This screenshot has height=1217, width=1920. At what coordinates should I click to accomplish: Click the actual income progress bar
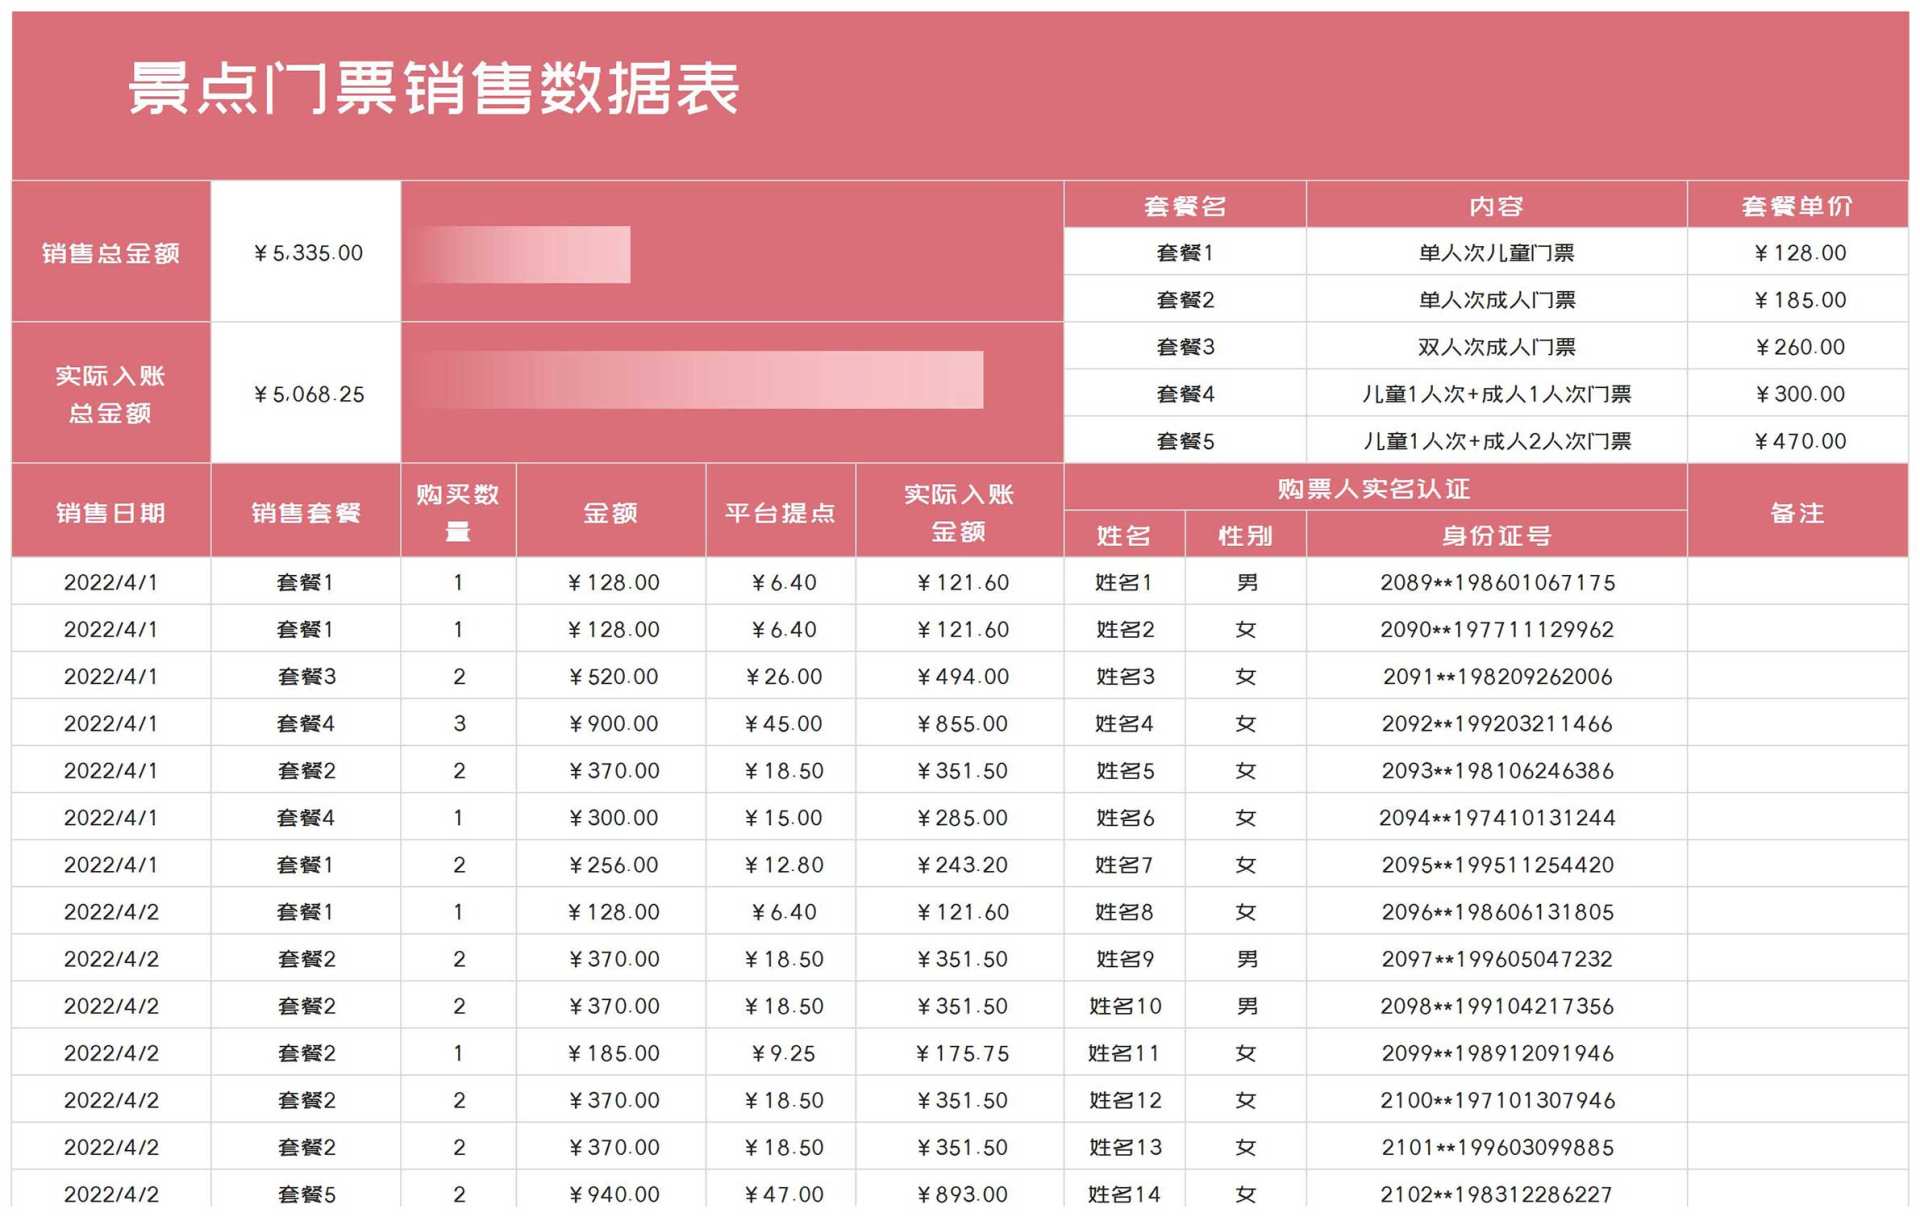pyautogui.click(x=699, y=379)
